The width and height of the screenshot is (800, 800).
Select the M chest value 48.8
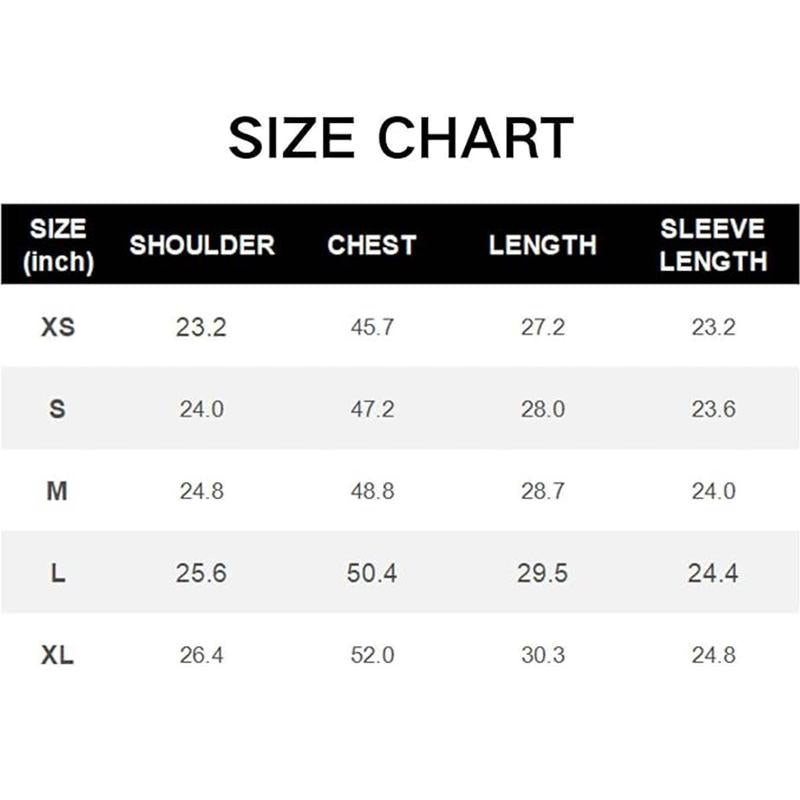[x=372, y=491]
